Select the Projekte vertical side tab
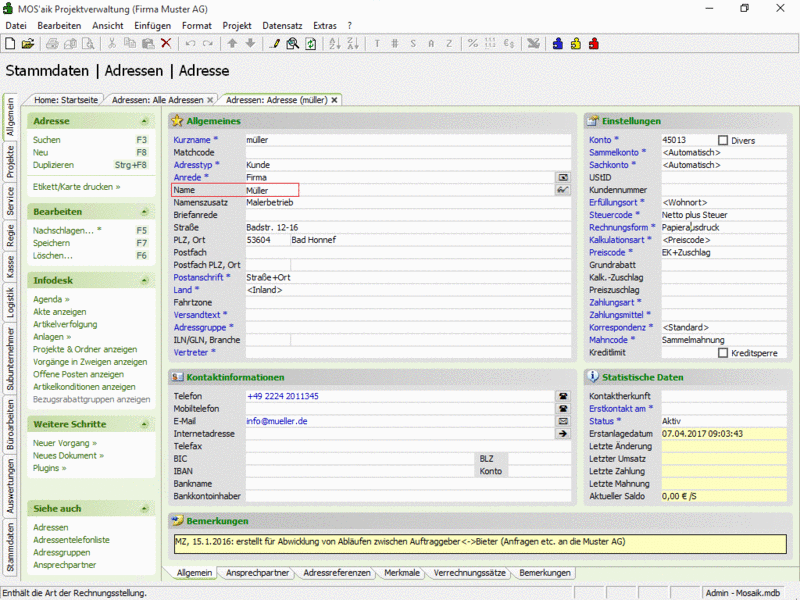The image size is (800, 600). [x=10, y=162]
